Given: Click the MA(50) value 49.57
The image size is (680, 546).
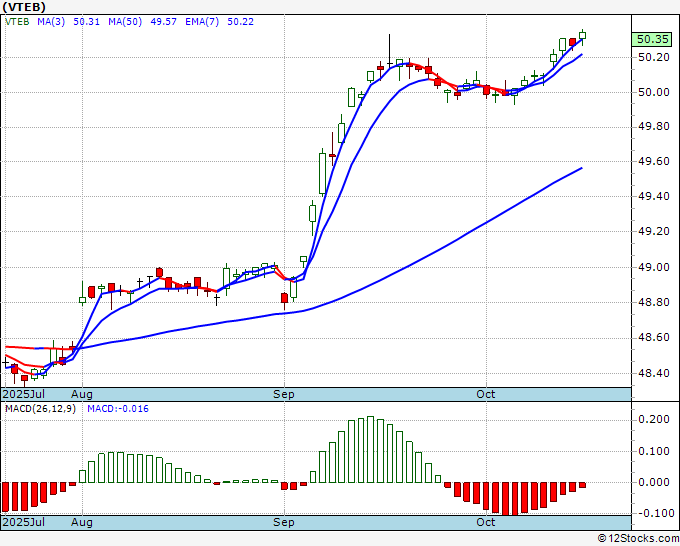Looking at the screenshot, I should [163, 22].
